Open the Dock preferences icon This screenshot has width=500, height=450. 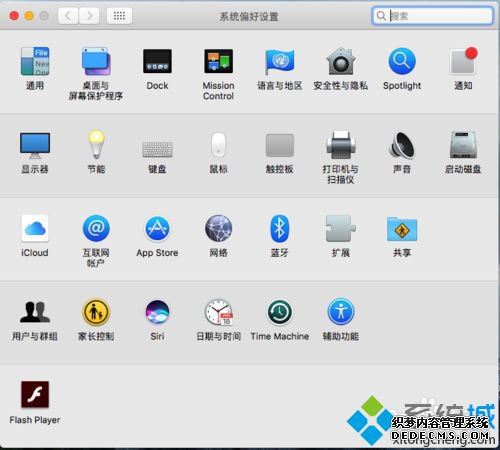[157, 61]
